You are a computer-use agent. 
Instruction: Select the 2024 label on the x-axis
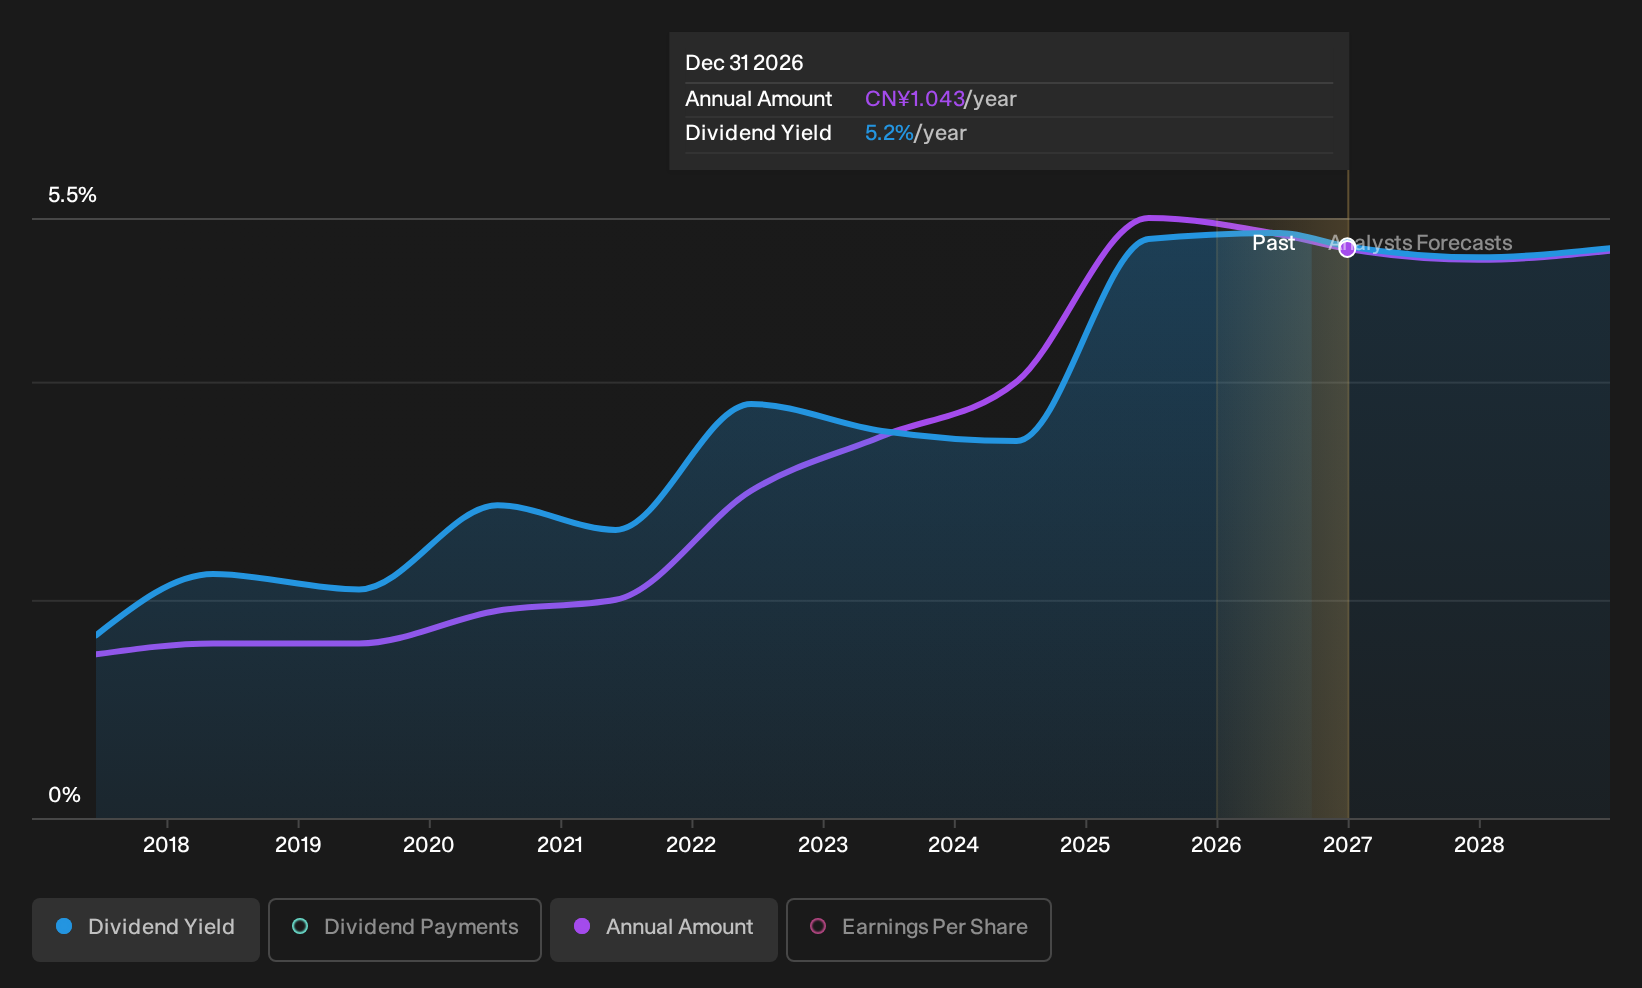pos(954,845)
